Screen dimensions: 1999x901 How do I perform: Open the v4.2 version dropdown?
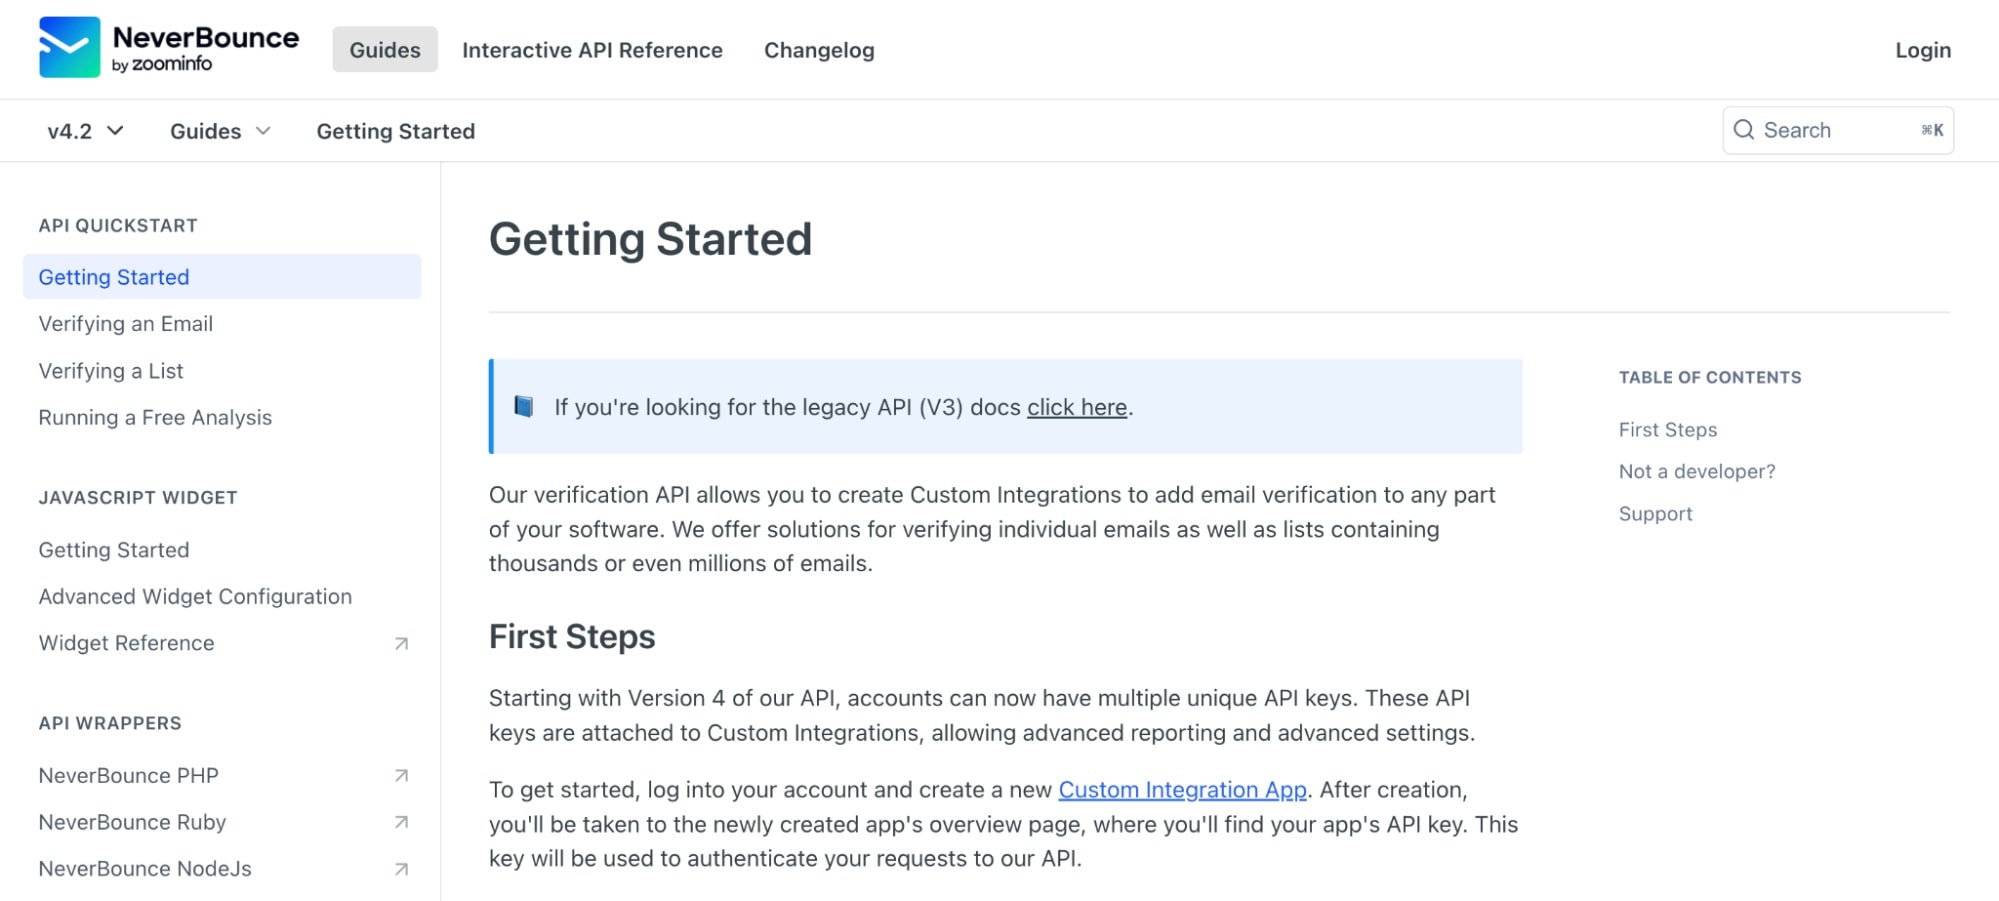click(x=85, y=131)
